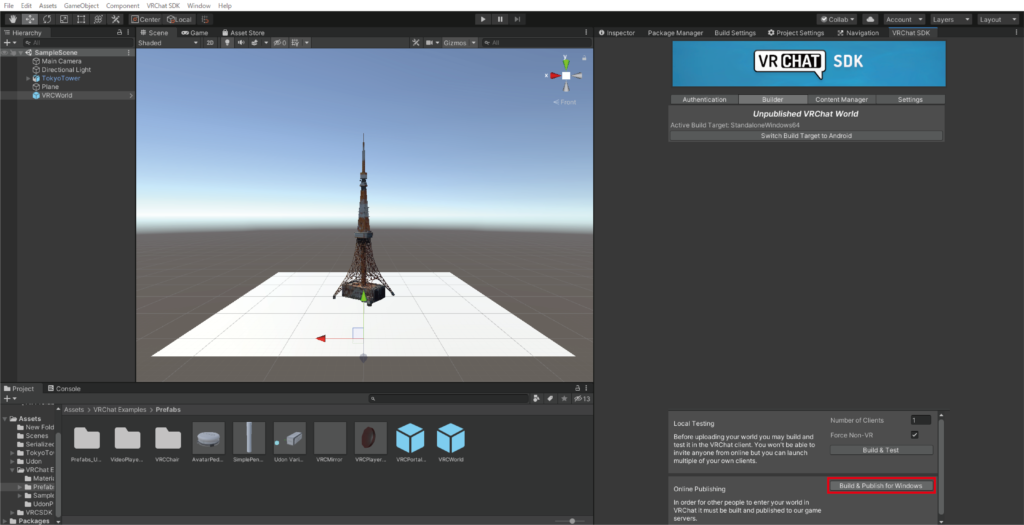Toggle hidden objects visibility counter in Scene view
This screenshot has width=1024, height=525.
(x=280, y=42)
